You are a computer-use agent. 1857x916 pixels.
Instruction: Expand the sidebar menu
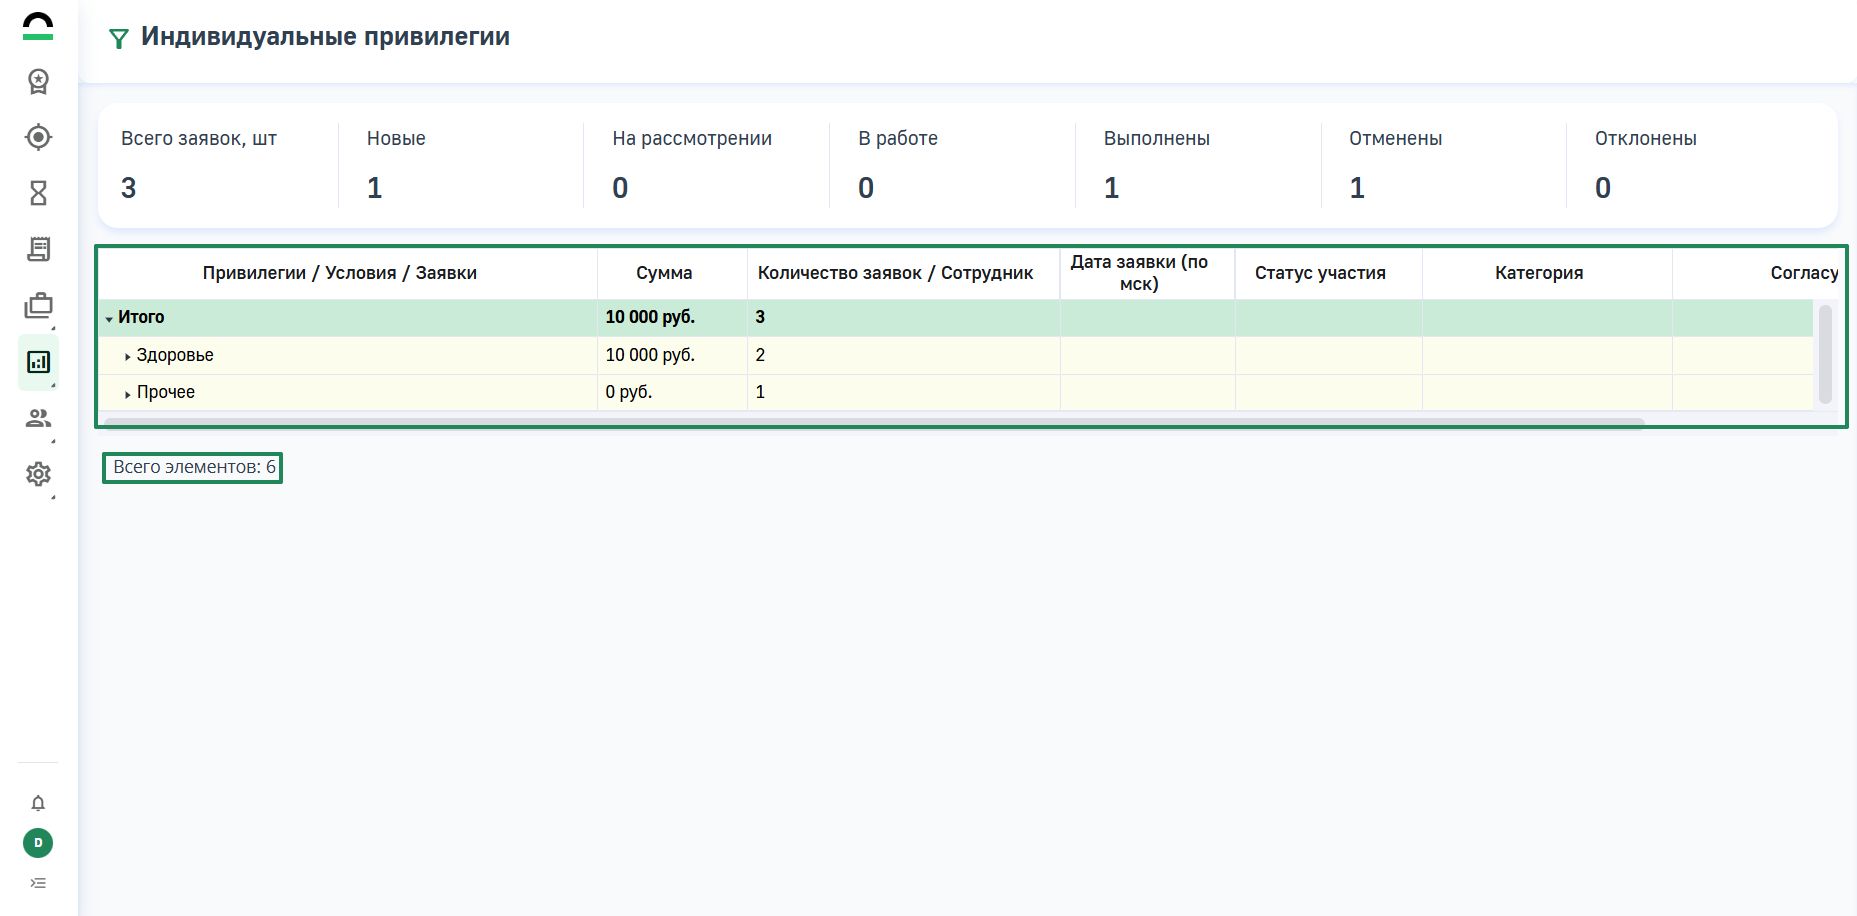pos(38,883)
